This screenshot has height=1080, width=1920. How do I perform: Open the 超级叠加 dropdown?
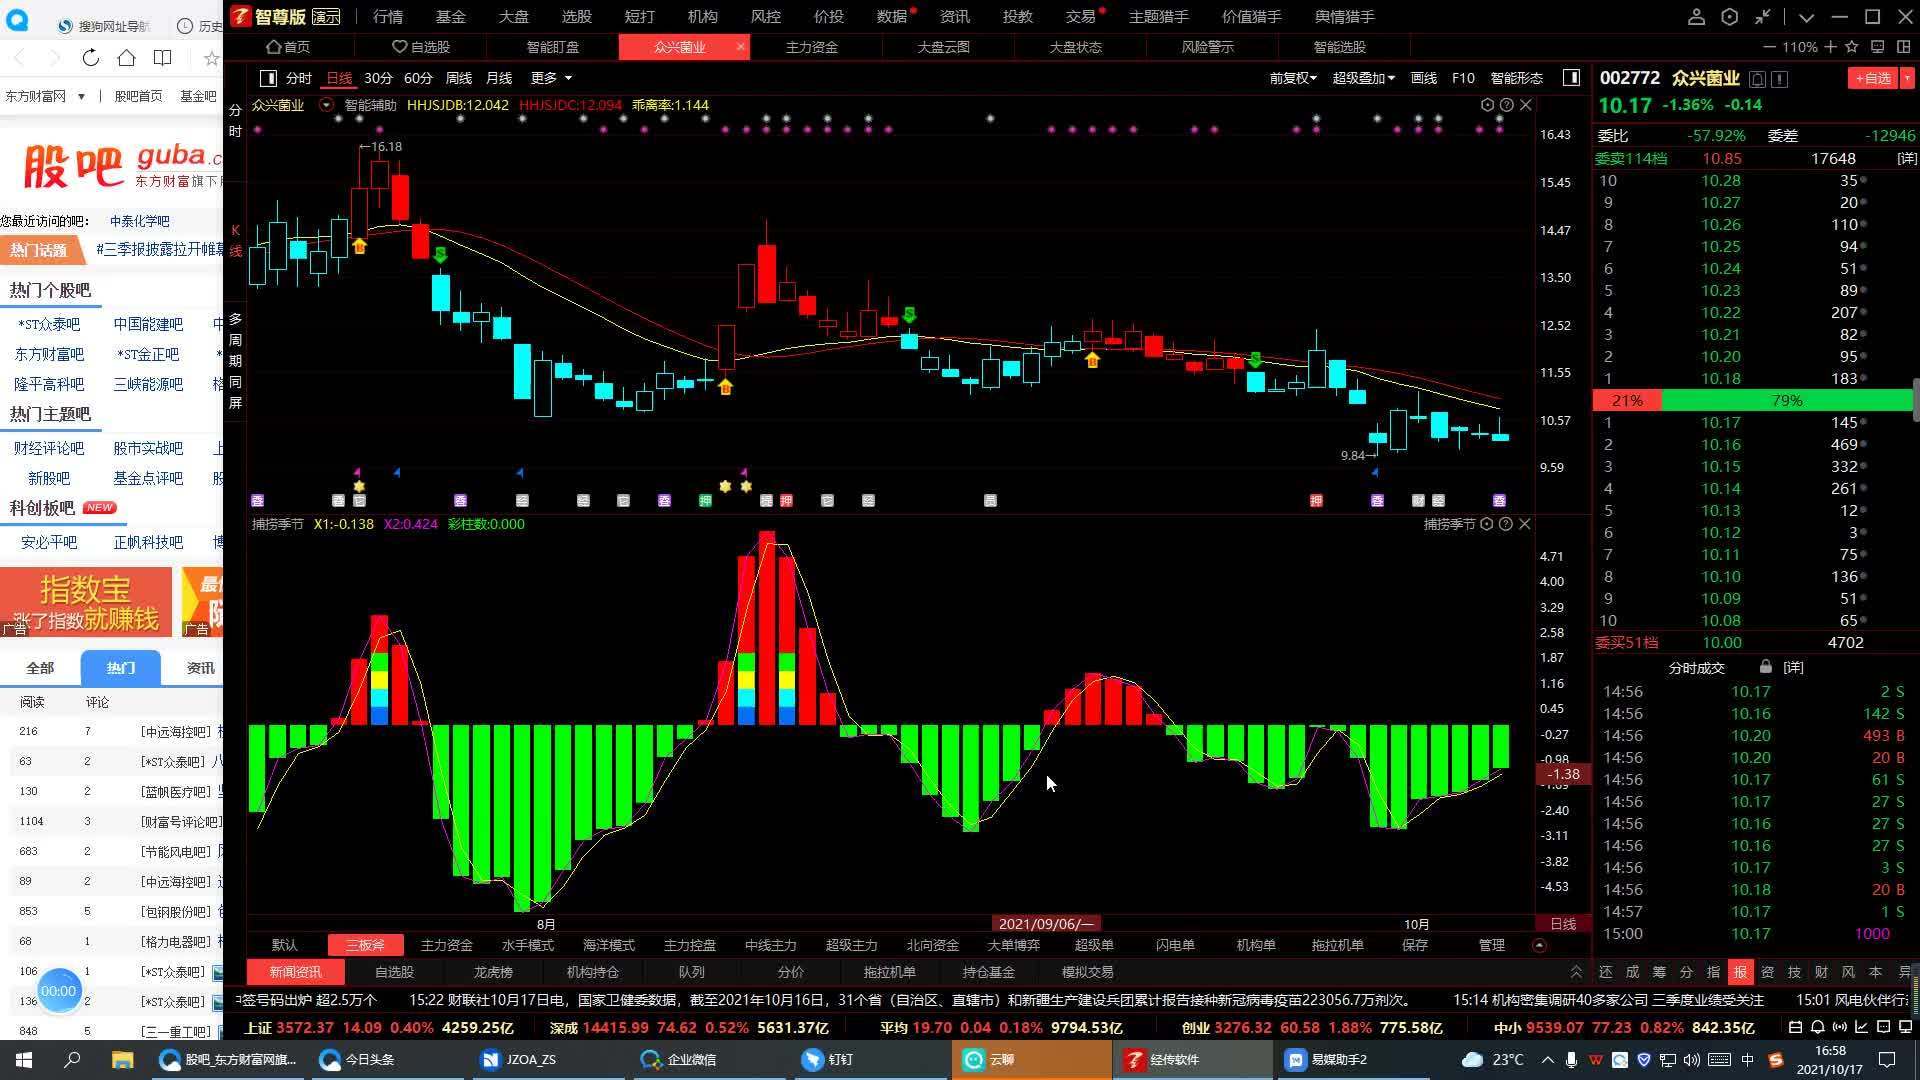click(1363, 78)
